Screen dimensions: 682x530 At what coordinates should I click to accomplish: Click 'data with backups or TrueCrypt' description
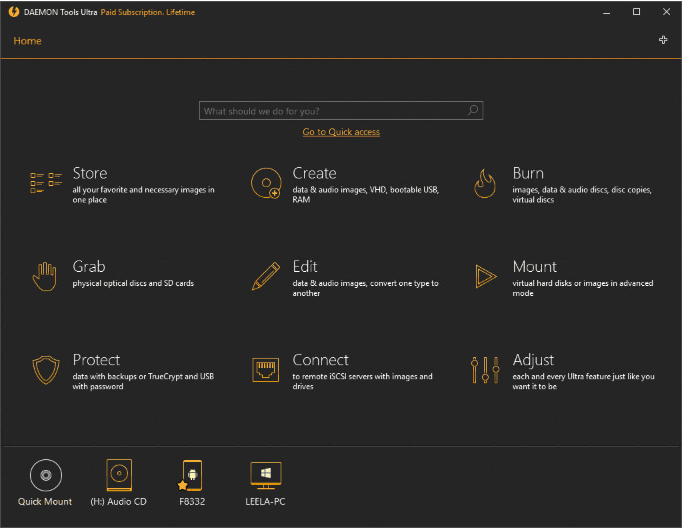[143, 381]
